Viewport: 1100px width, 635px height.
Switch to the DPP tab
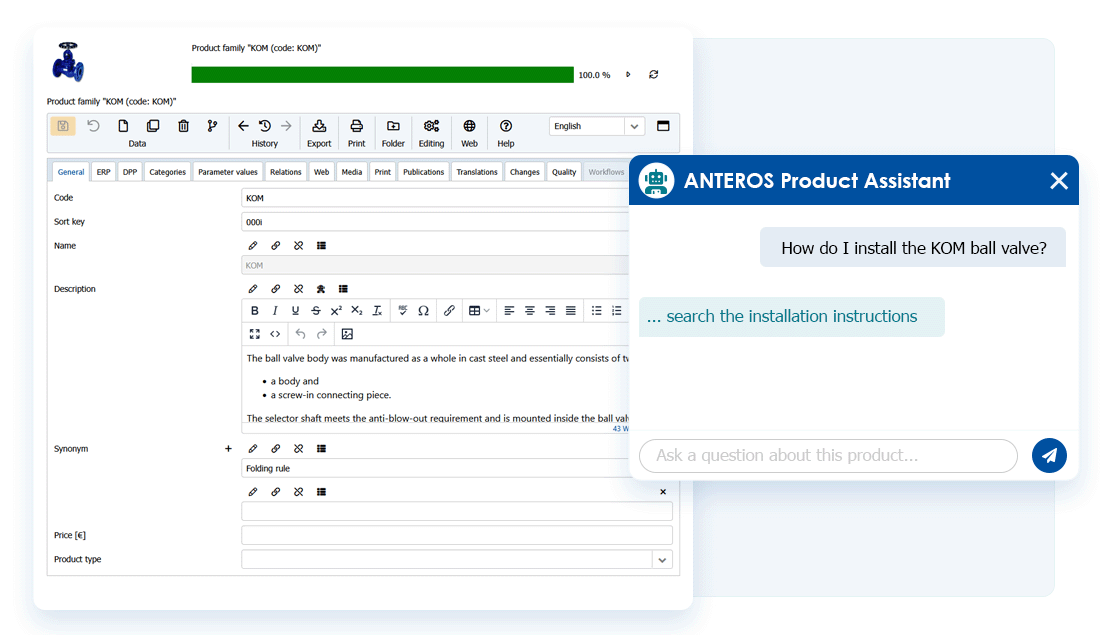[130, 172]
